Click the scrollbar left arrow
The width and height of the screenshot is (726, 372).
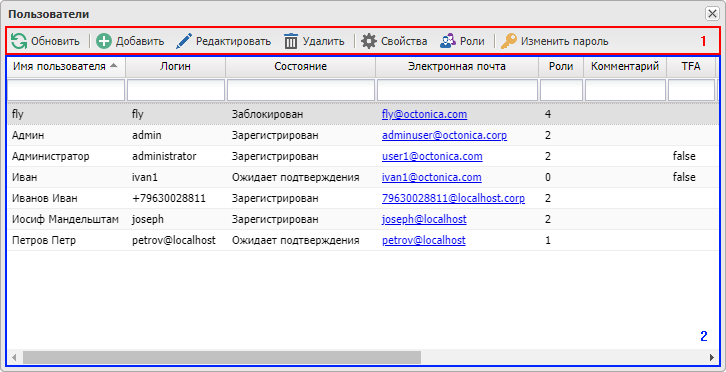(x=14, y=357)
